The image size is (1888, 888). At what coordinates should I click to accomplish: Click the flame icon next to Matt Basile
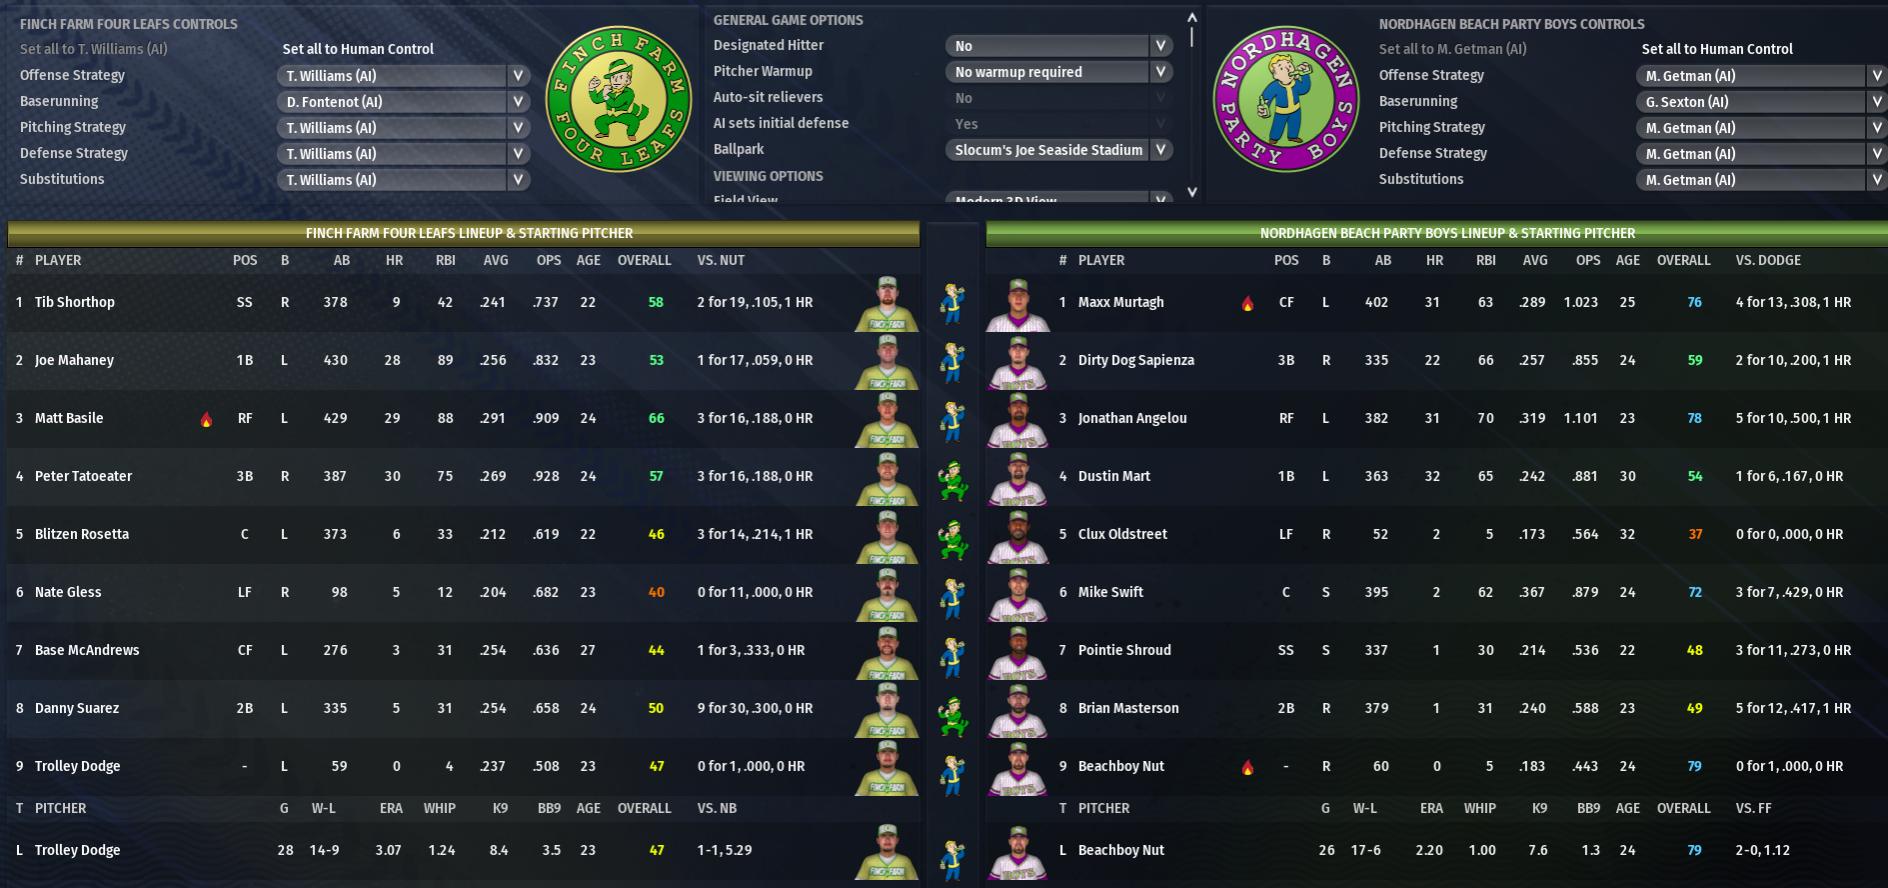pyautogui.click(x=206, y=420)
